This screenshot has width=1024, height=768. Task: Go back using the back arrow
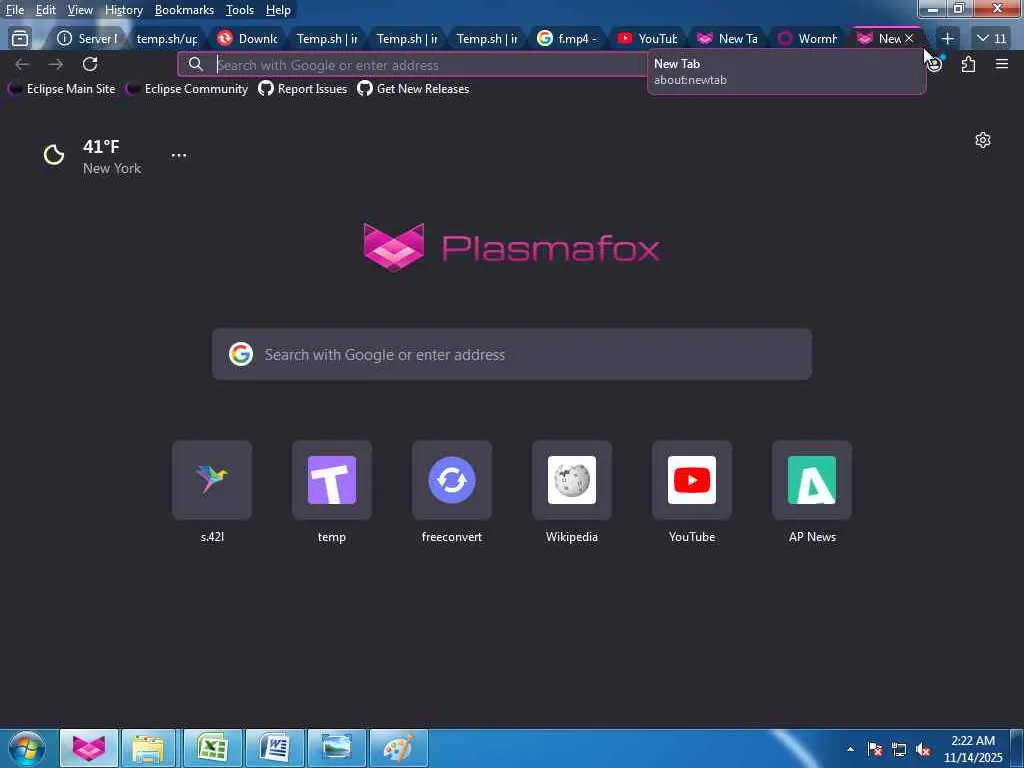[22, 64]
